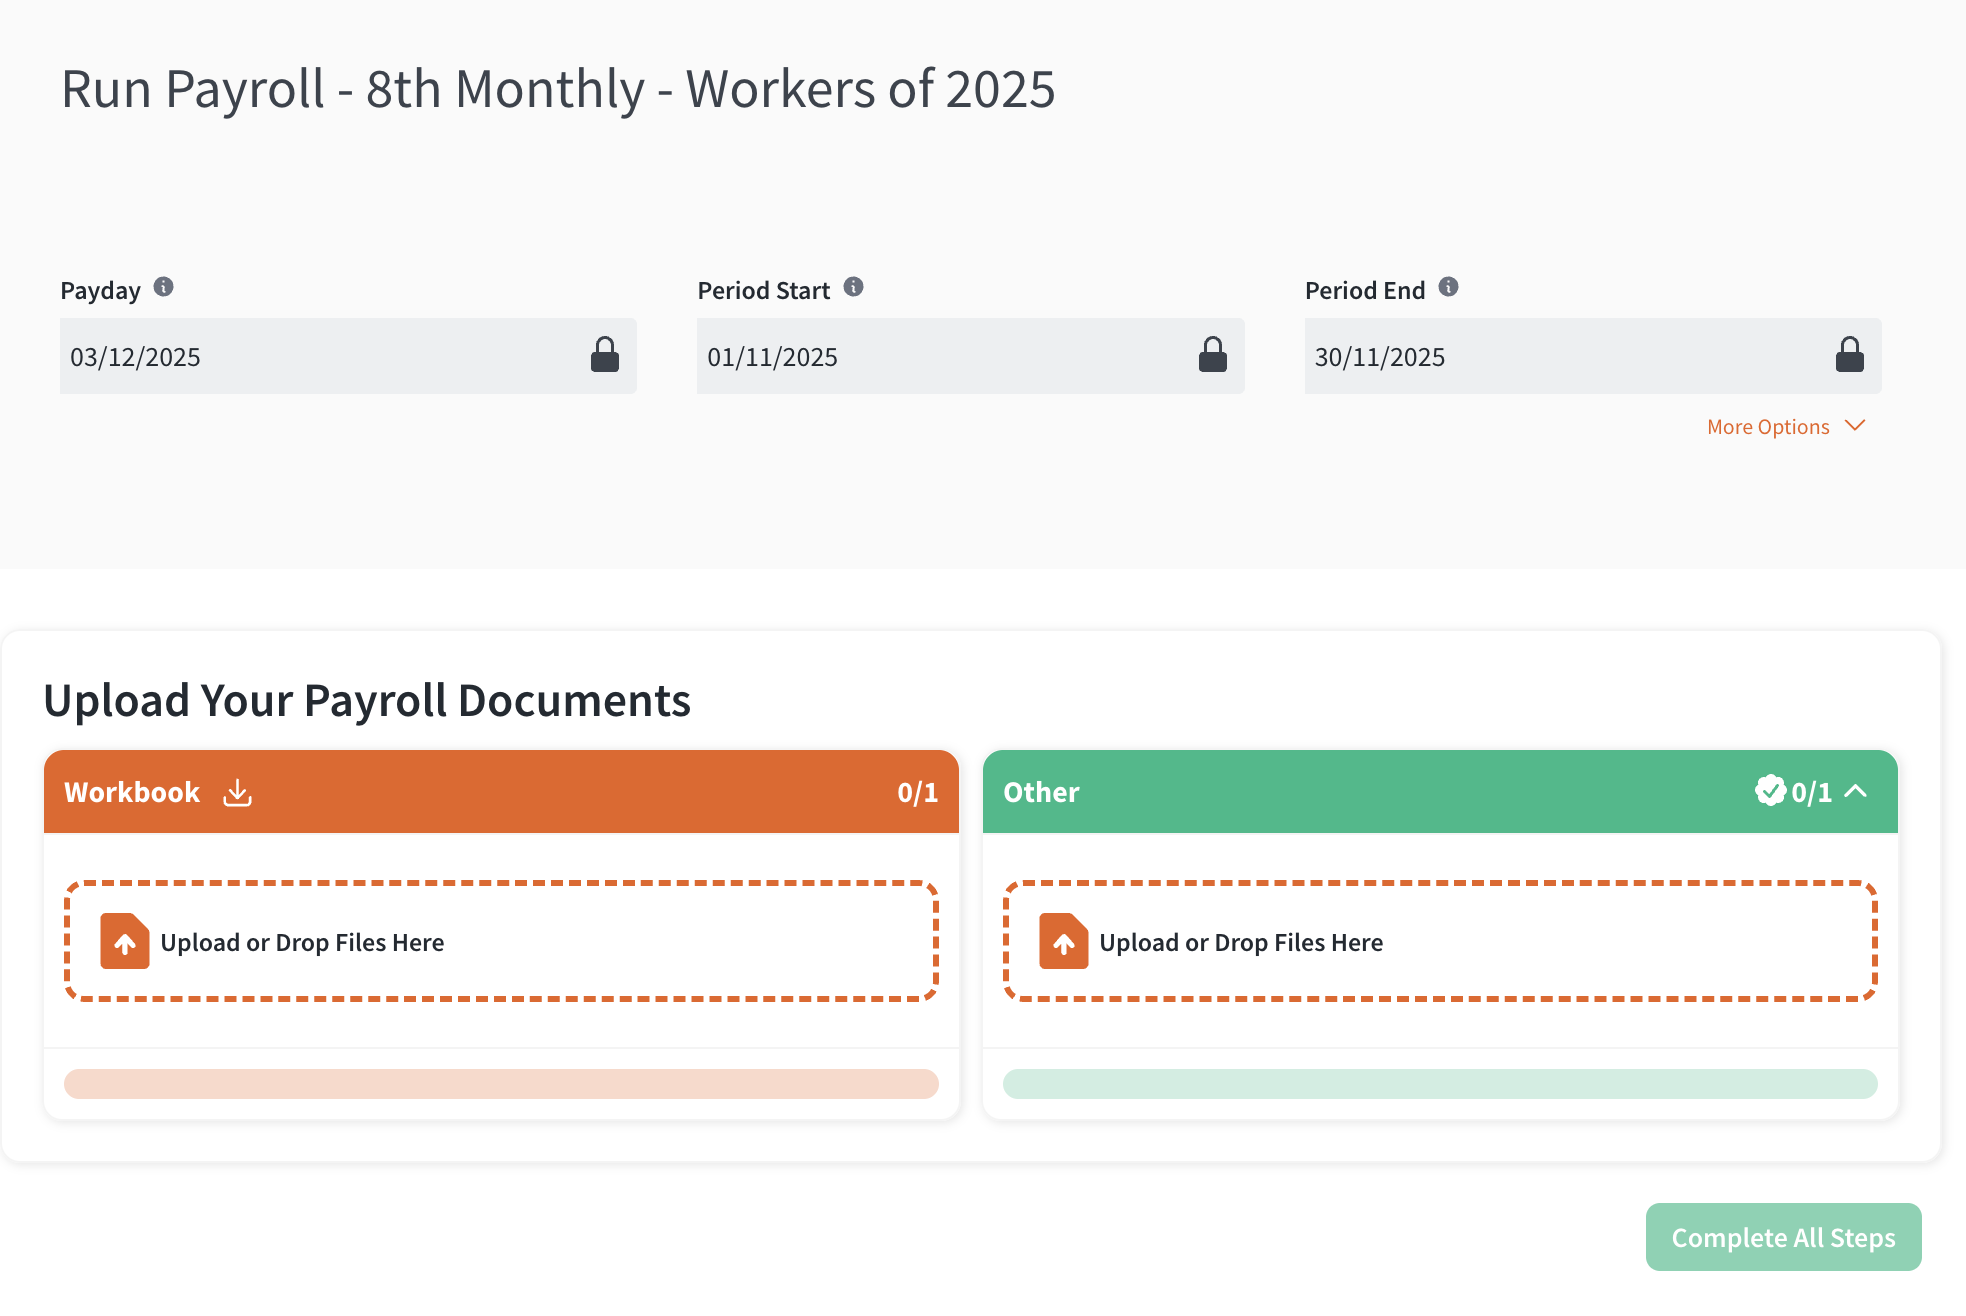
Task: Click the upload file icon in Workbook dropzone
Action: (125, 941)
